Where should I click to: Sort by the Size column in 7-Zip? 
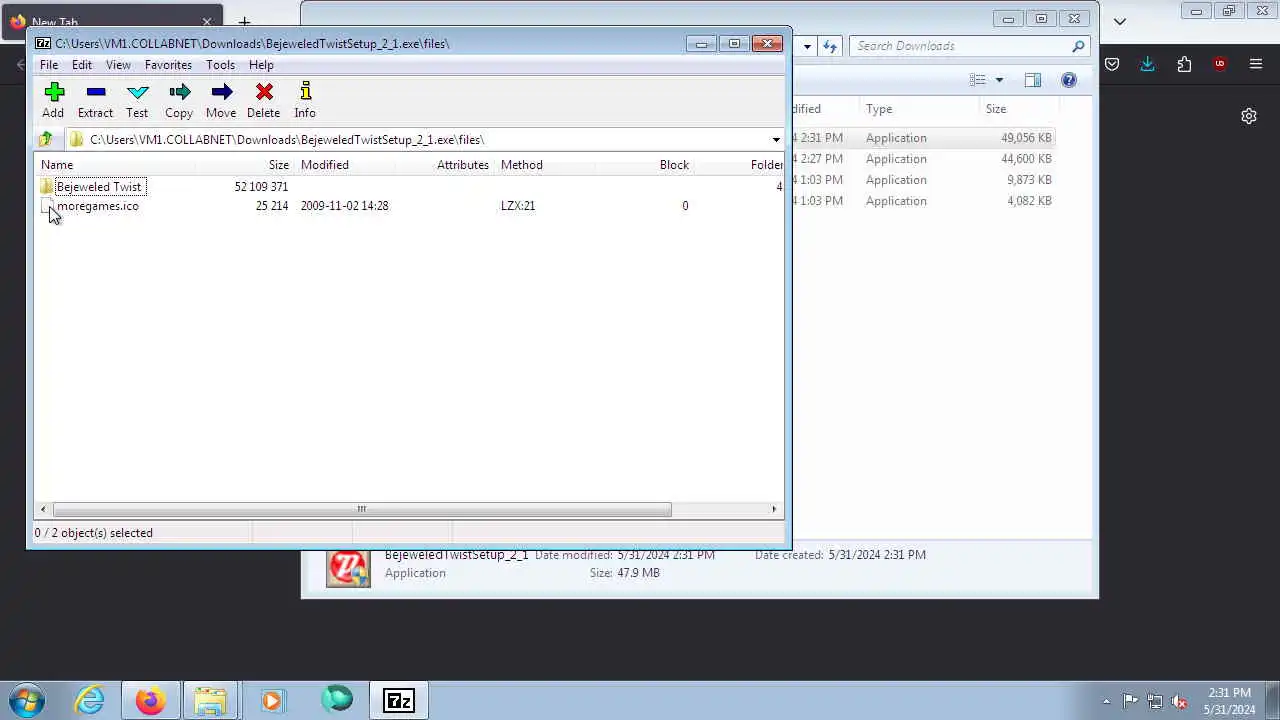tap(244, 165)
